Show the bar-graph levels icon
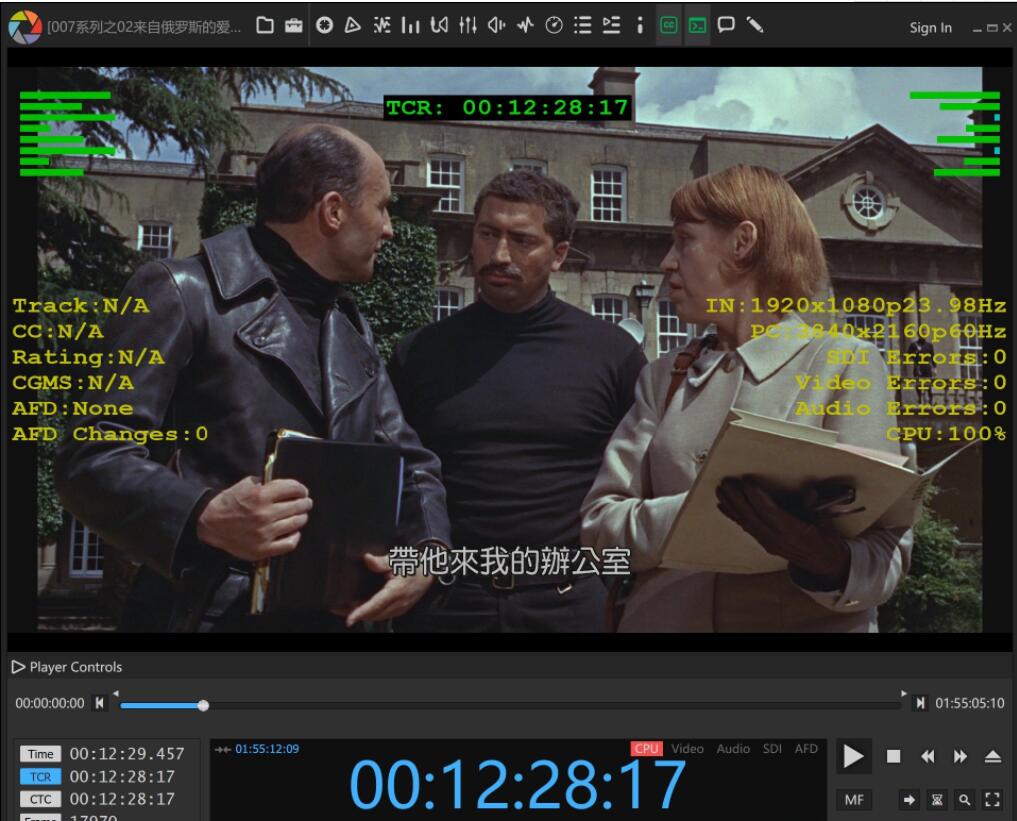This screenshot has height=821, width=1017. (410, 25)
